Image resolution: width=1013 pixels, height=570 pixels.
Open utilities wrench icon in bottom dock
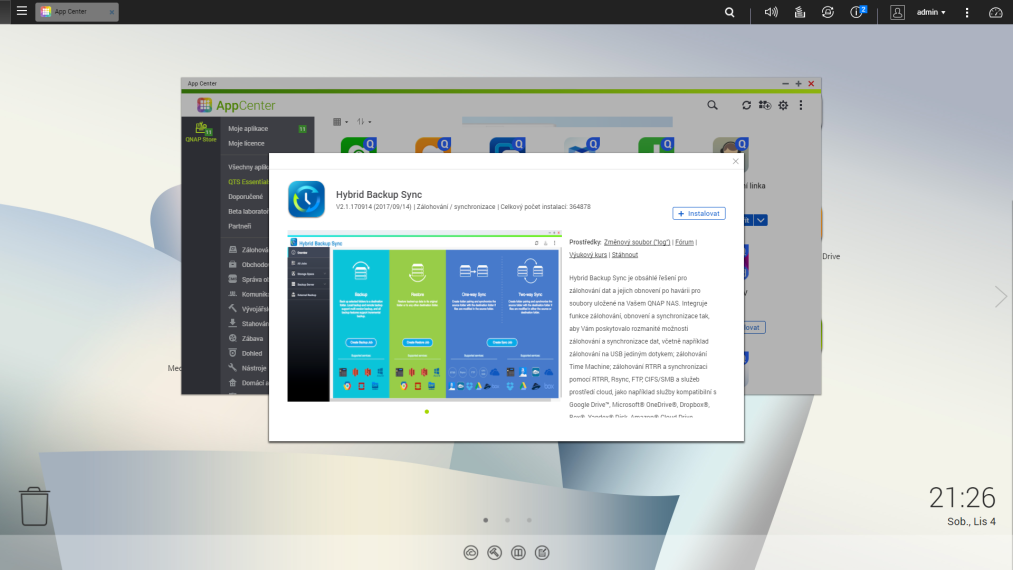click(x=494, y=553)
